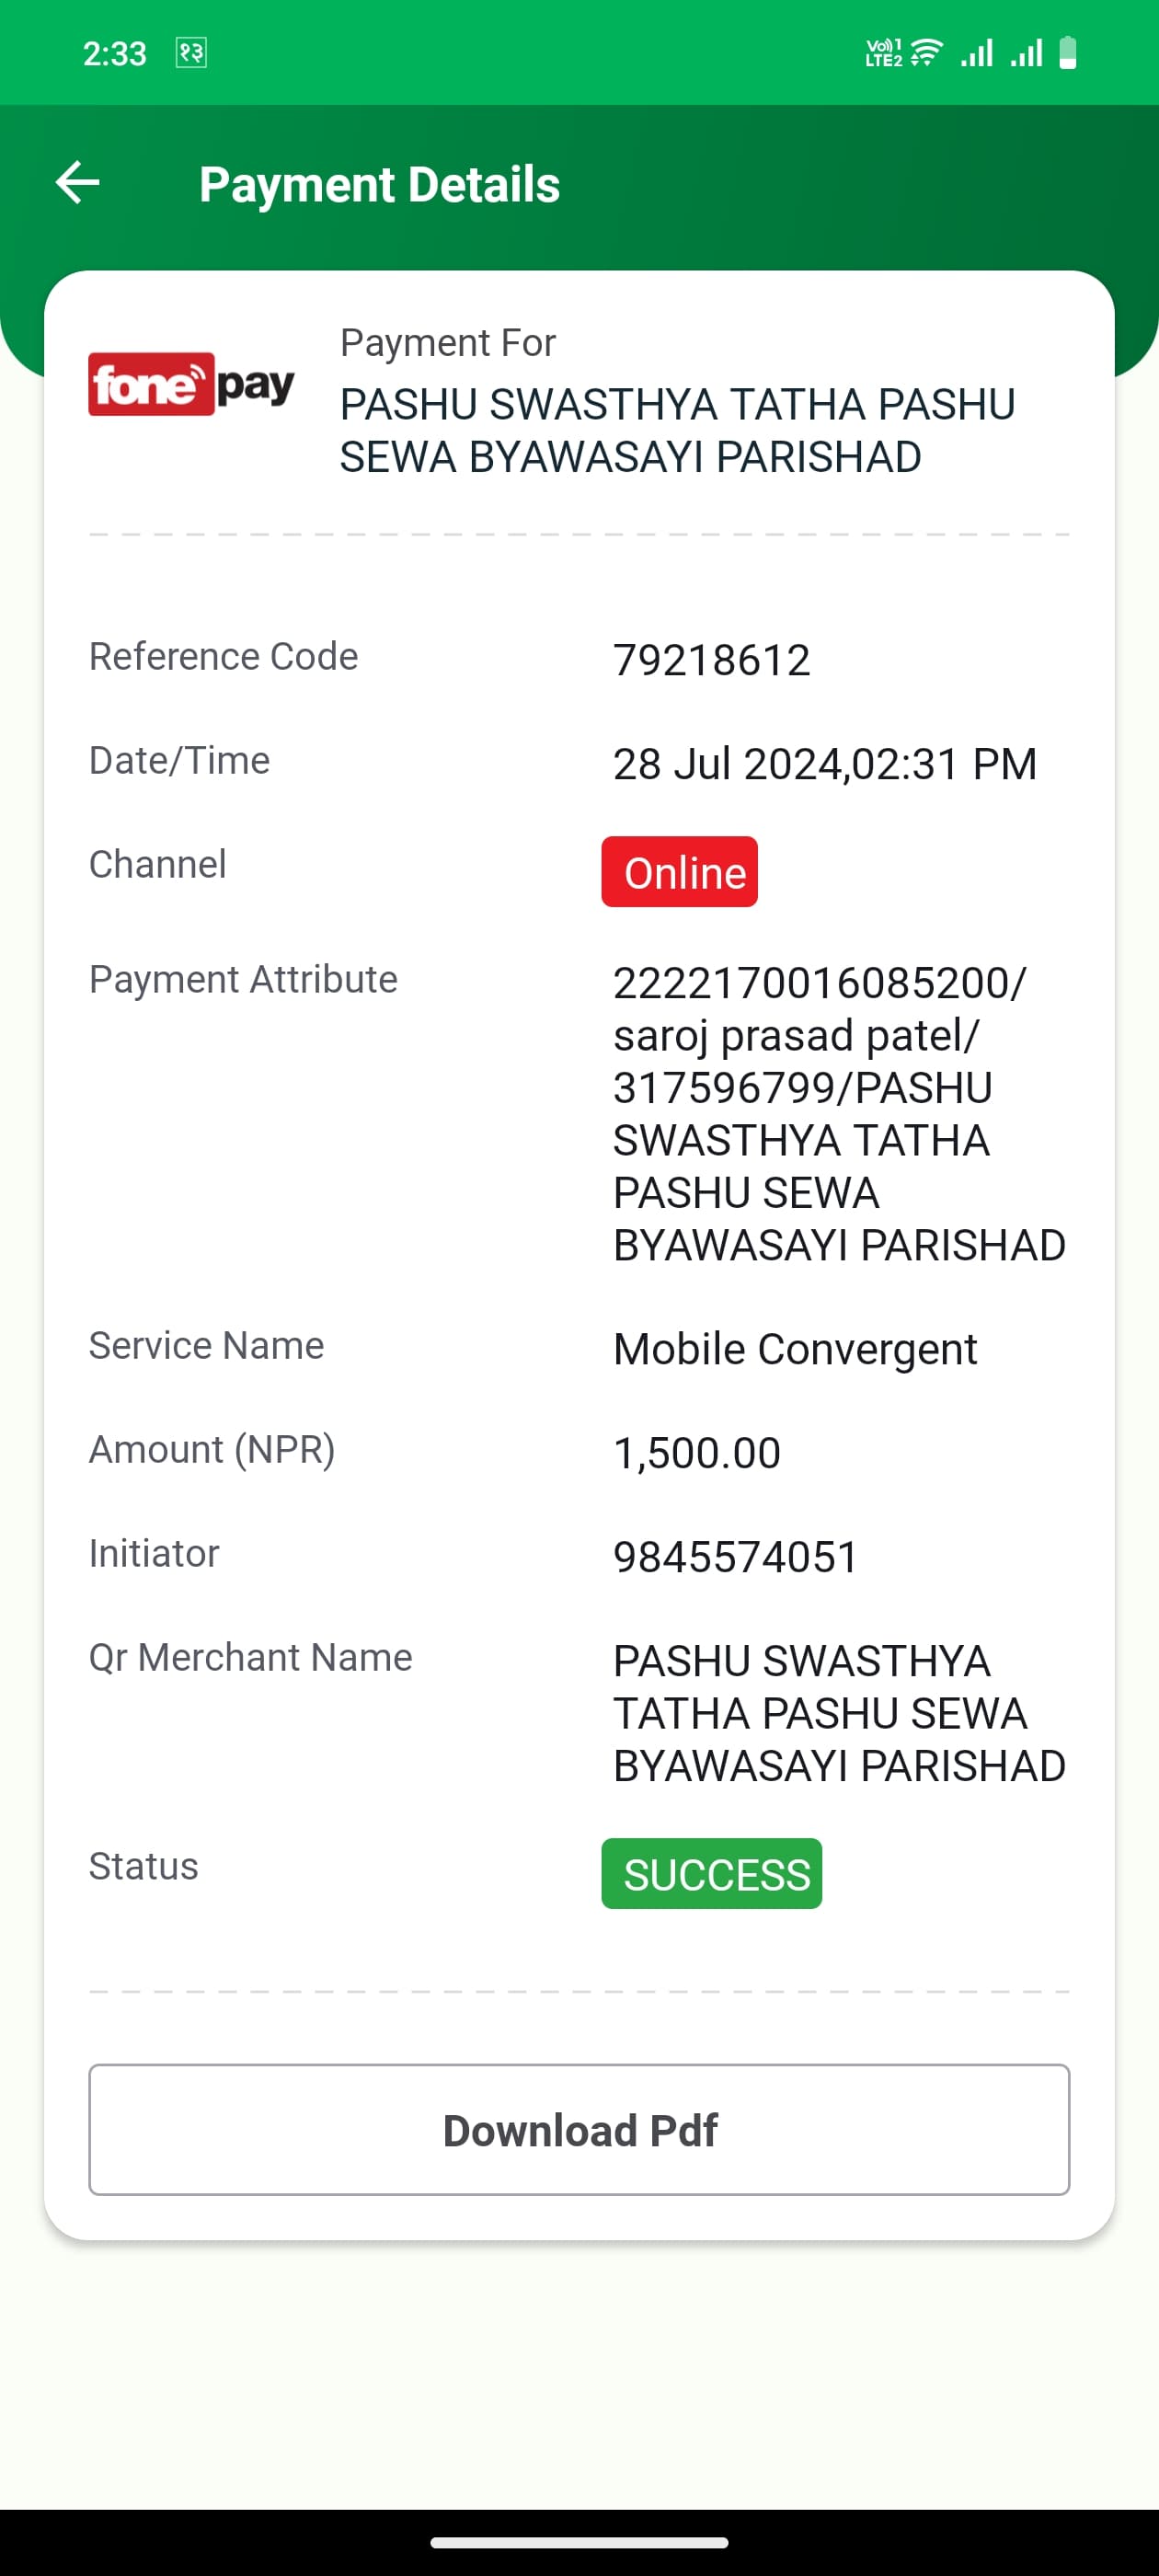Tap the Qr Merchant Name value
Viewport: 1159px width, 2576px height.
coord(839,1713)
